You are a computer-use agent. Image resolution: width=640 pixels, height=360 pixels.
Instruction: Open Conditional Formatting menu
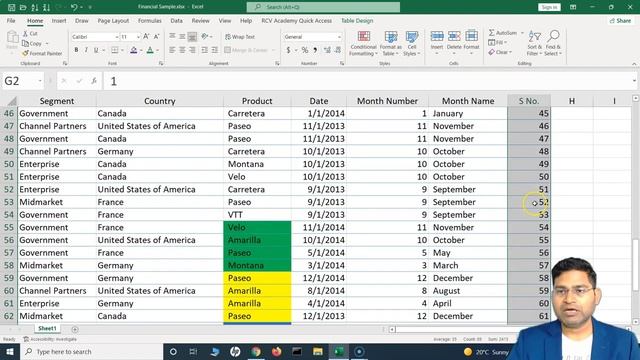(363, 43)
